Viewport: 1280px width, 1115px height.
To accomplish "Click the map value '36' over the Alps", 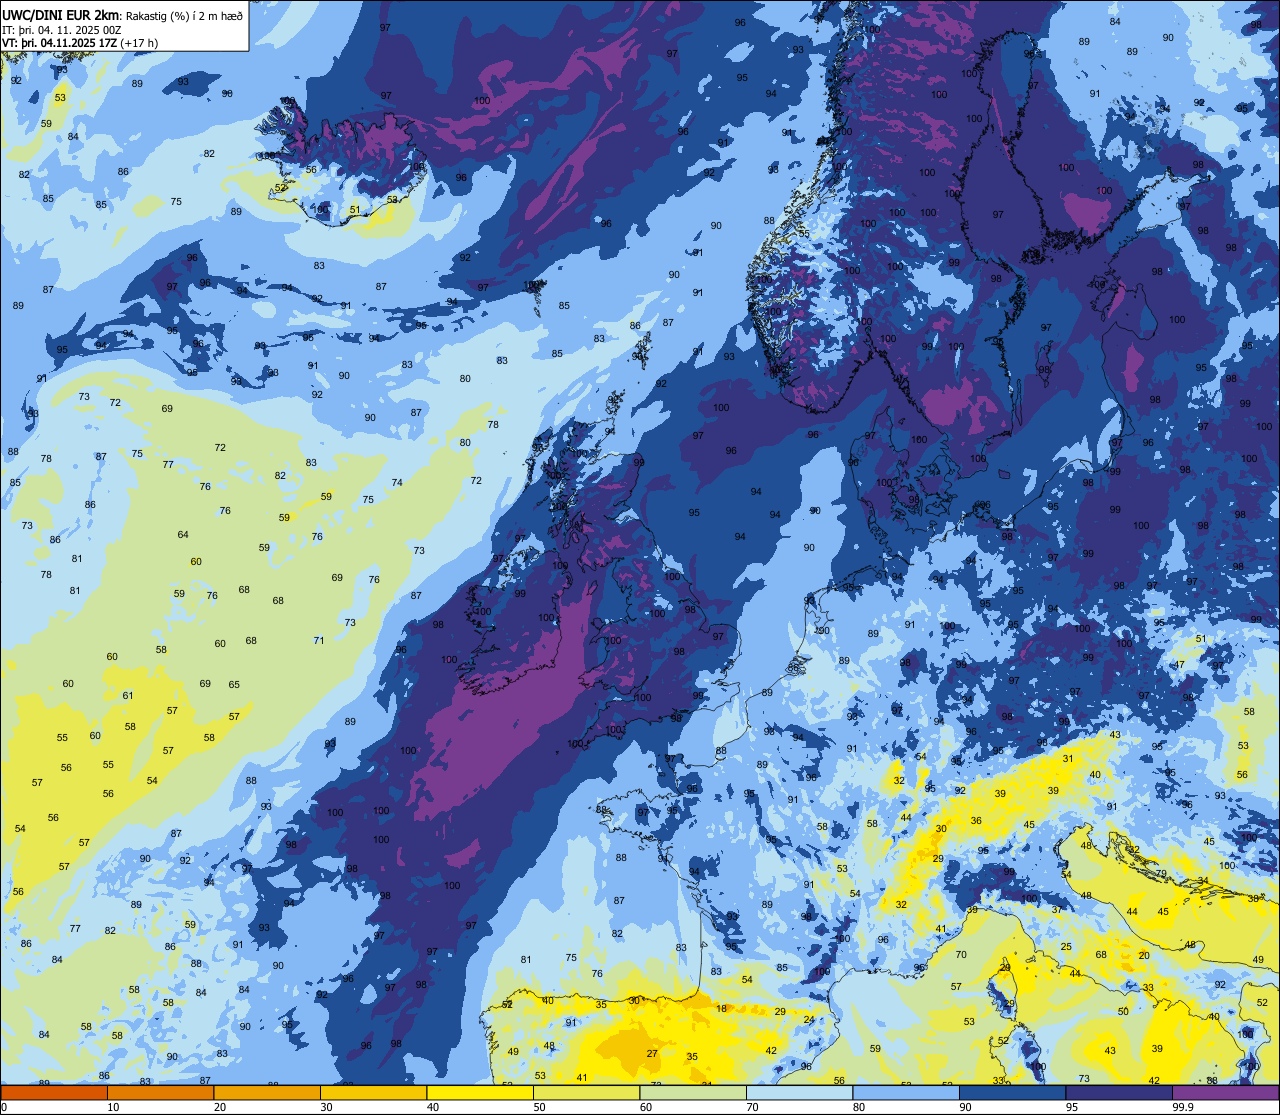I will (976, 821).
